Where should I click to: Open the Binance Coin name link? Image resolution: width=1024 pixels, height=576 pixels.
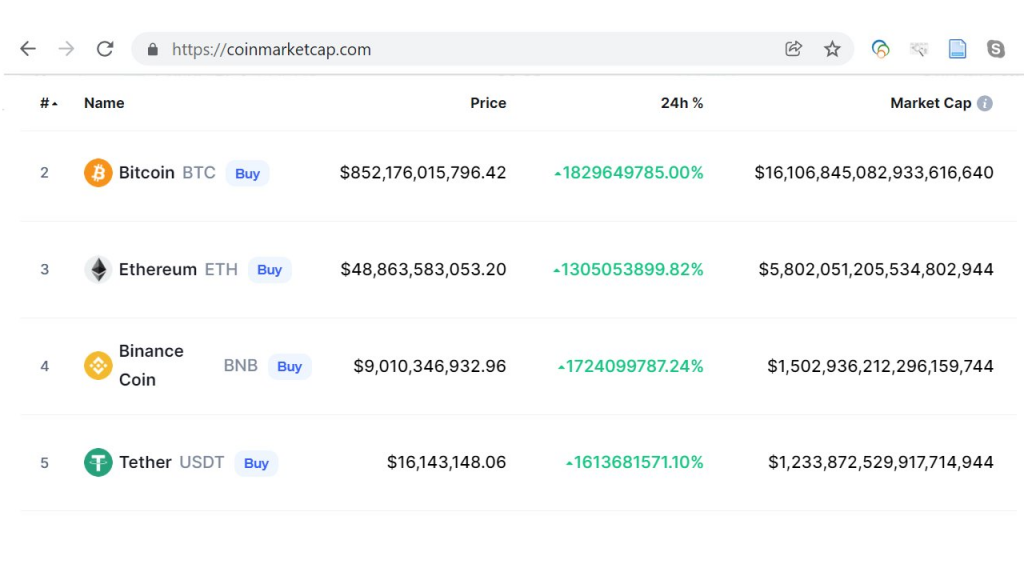pyautogui.click(x=151, y=365)
